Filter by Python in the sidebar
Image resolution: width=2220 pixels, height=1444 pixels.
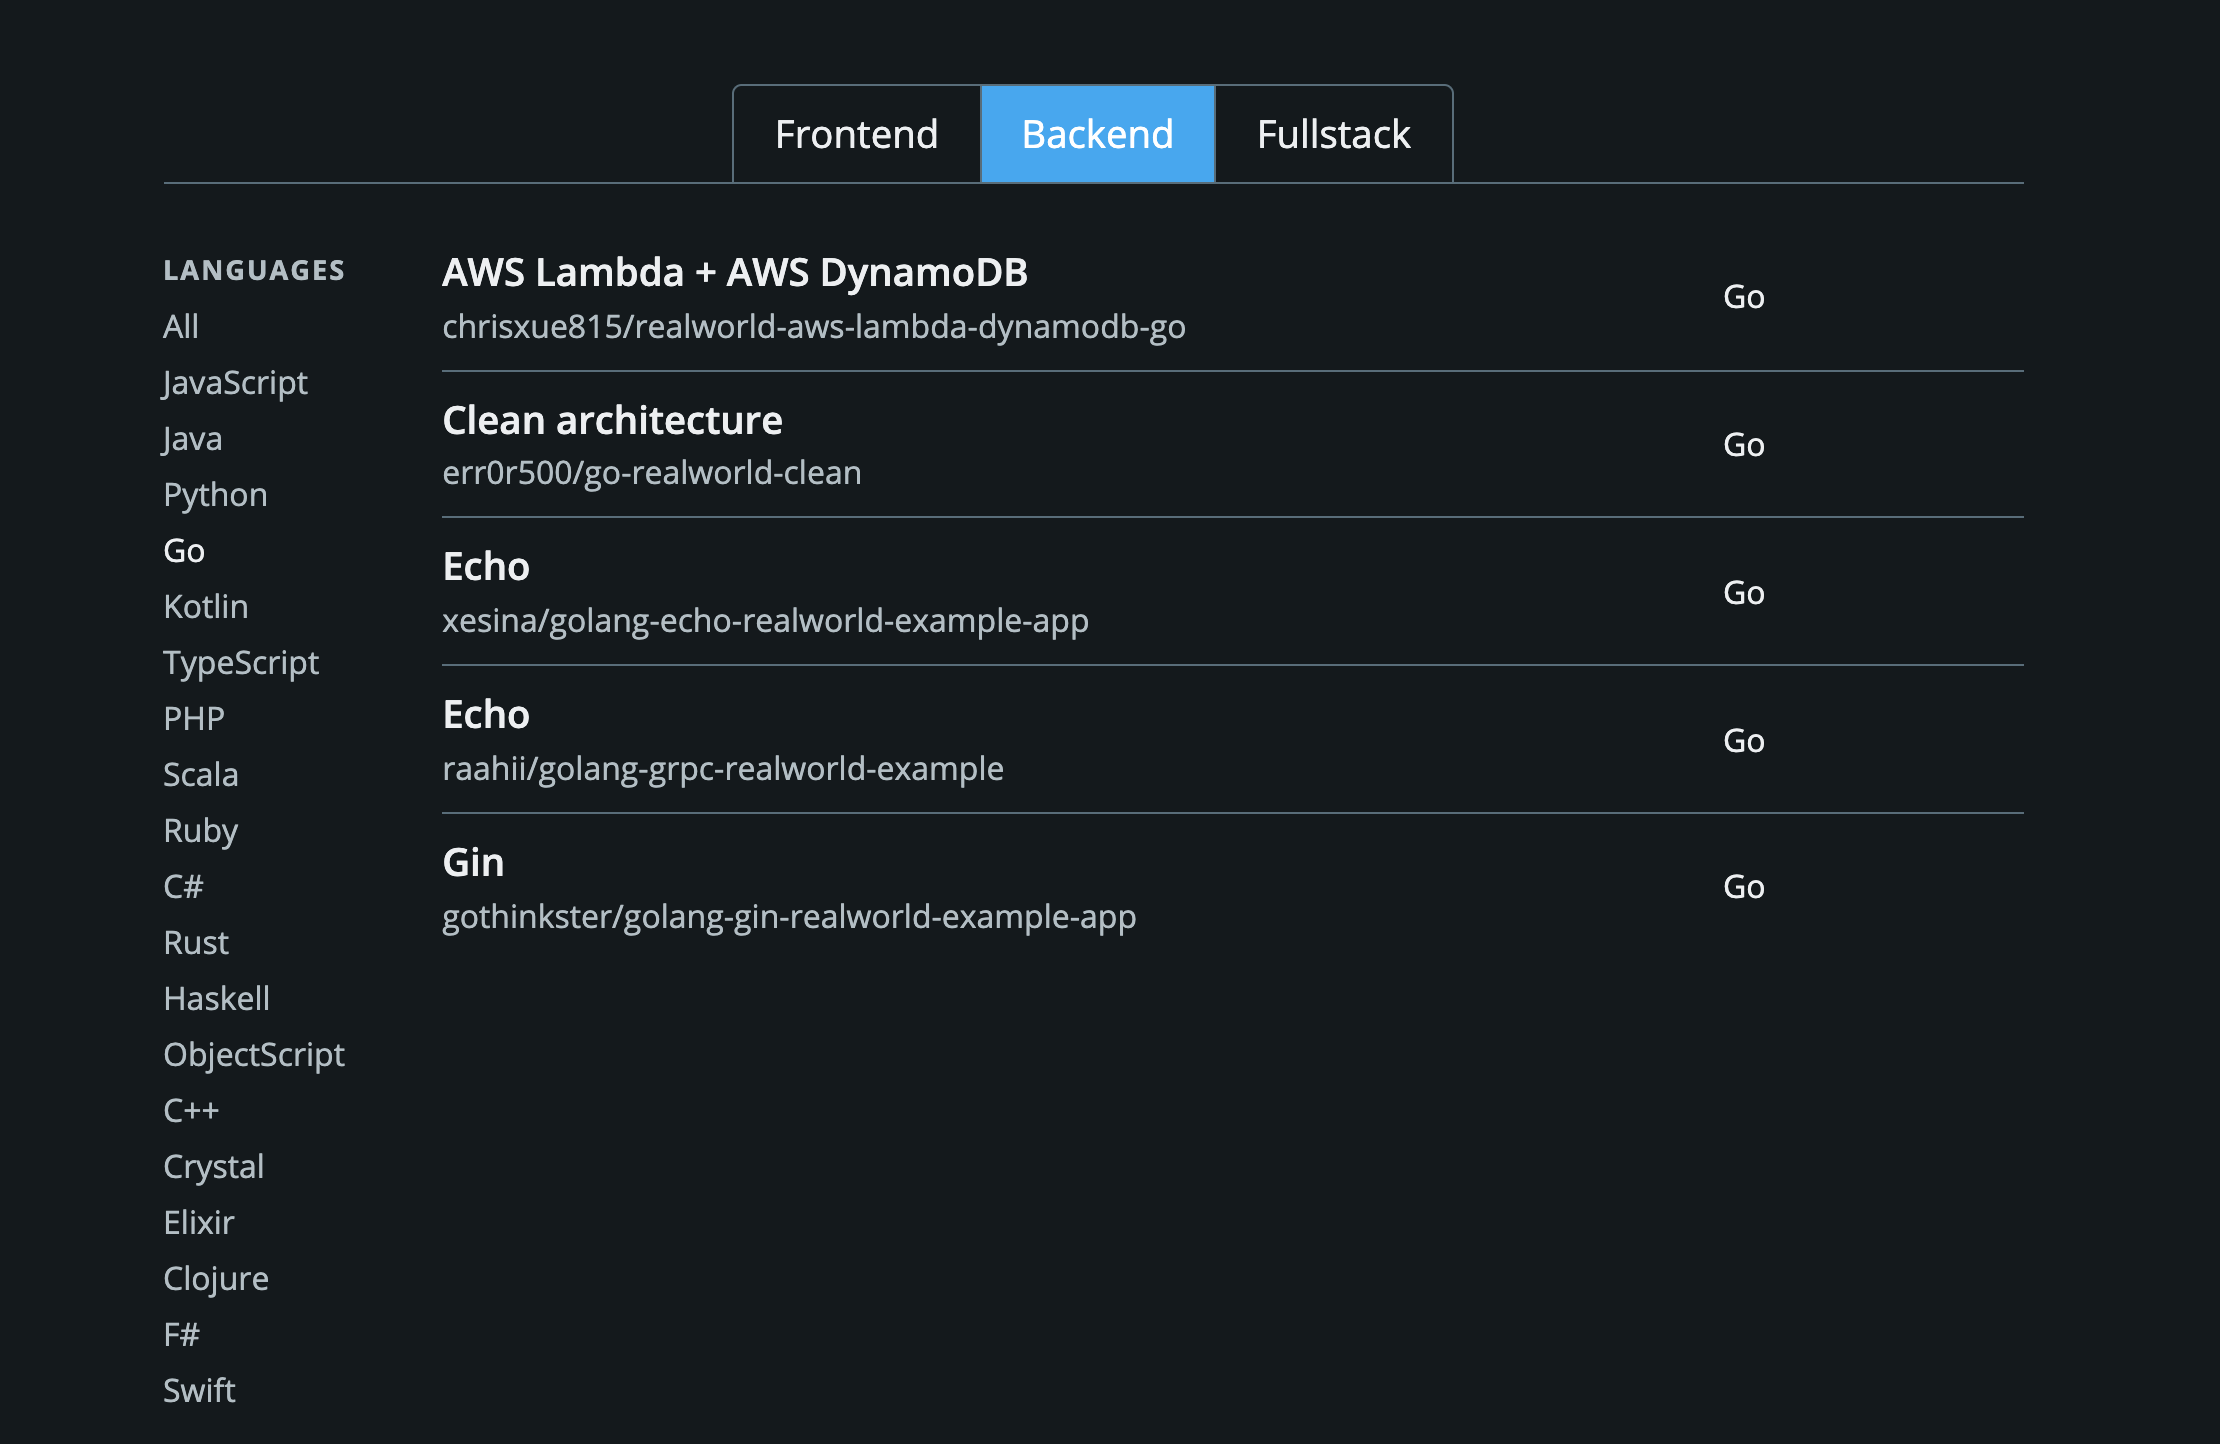(x=215, y=494)
